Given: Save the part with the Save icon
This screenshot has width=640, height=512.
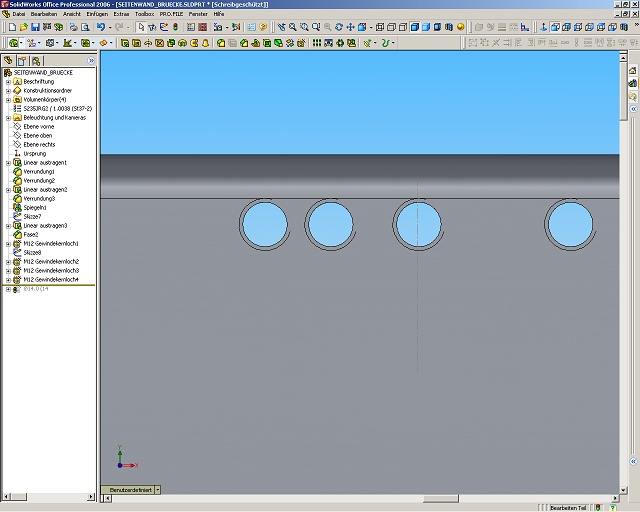Looking at the screenshot, I should coord(35,27).
